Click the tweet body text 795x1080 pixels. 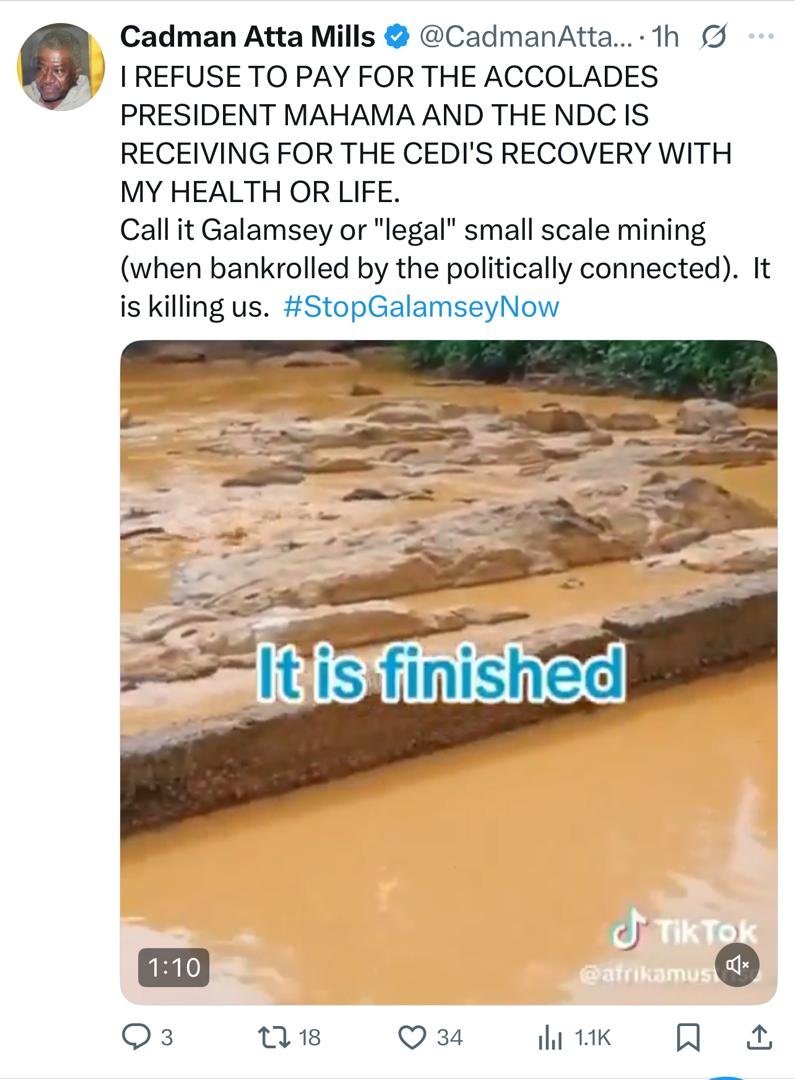click(445, 191)
